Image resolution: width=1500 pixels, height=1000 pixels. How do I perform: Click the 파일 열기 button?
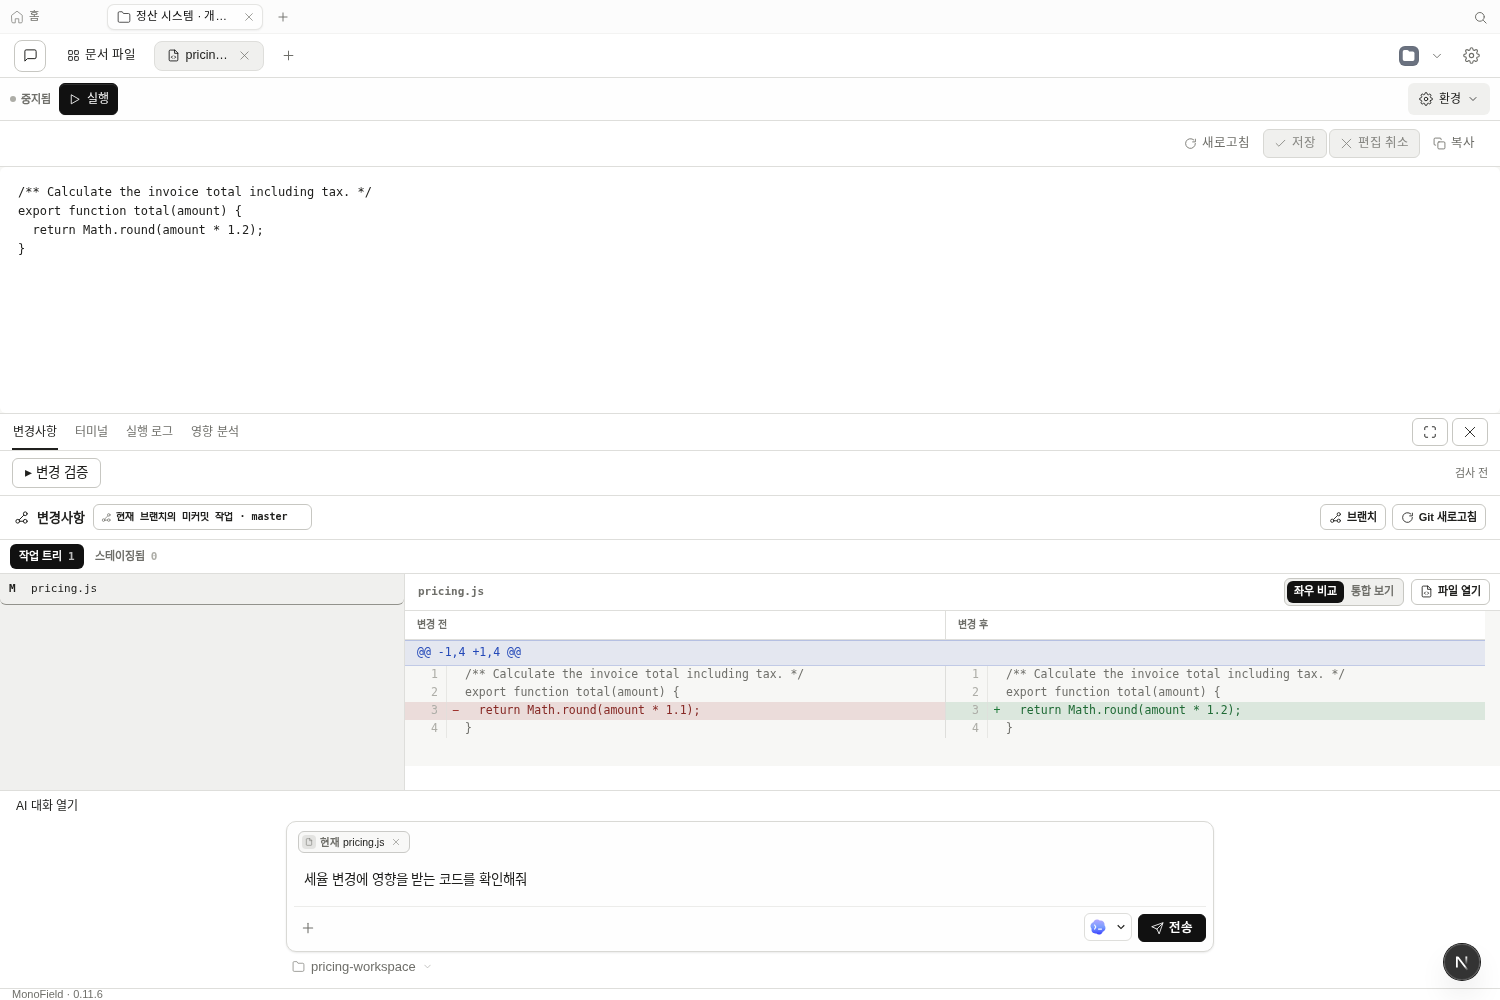point(1450,592)
